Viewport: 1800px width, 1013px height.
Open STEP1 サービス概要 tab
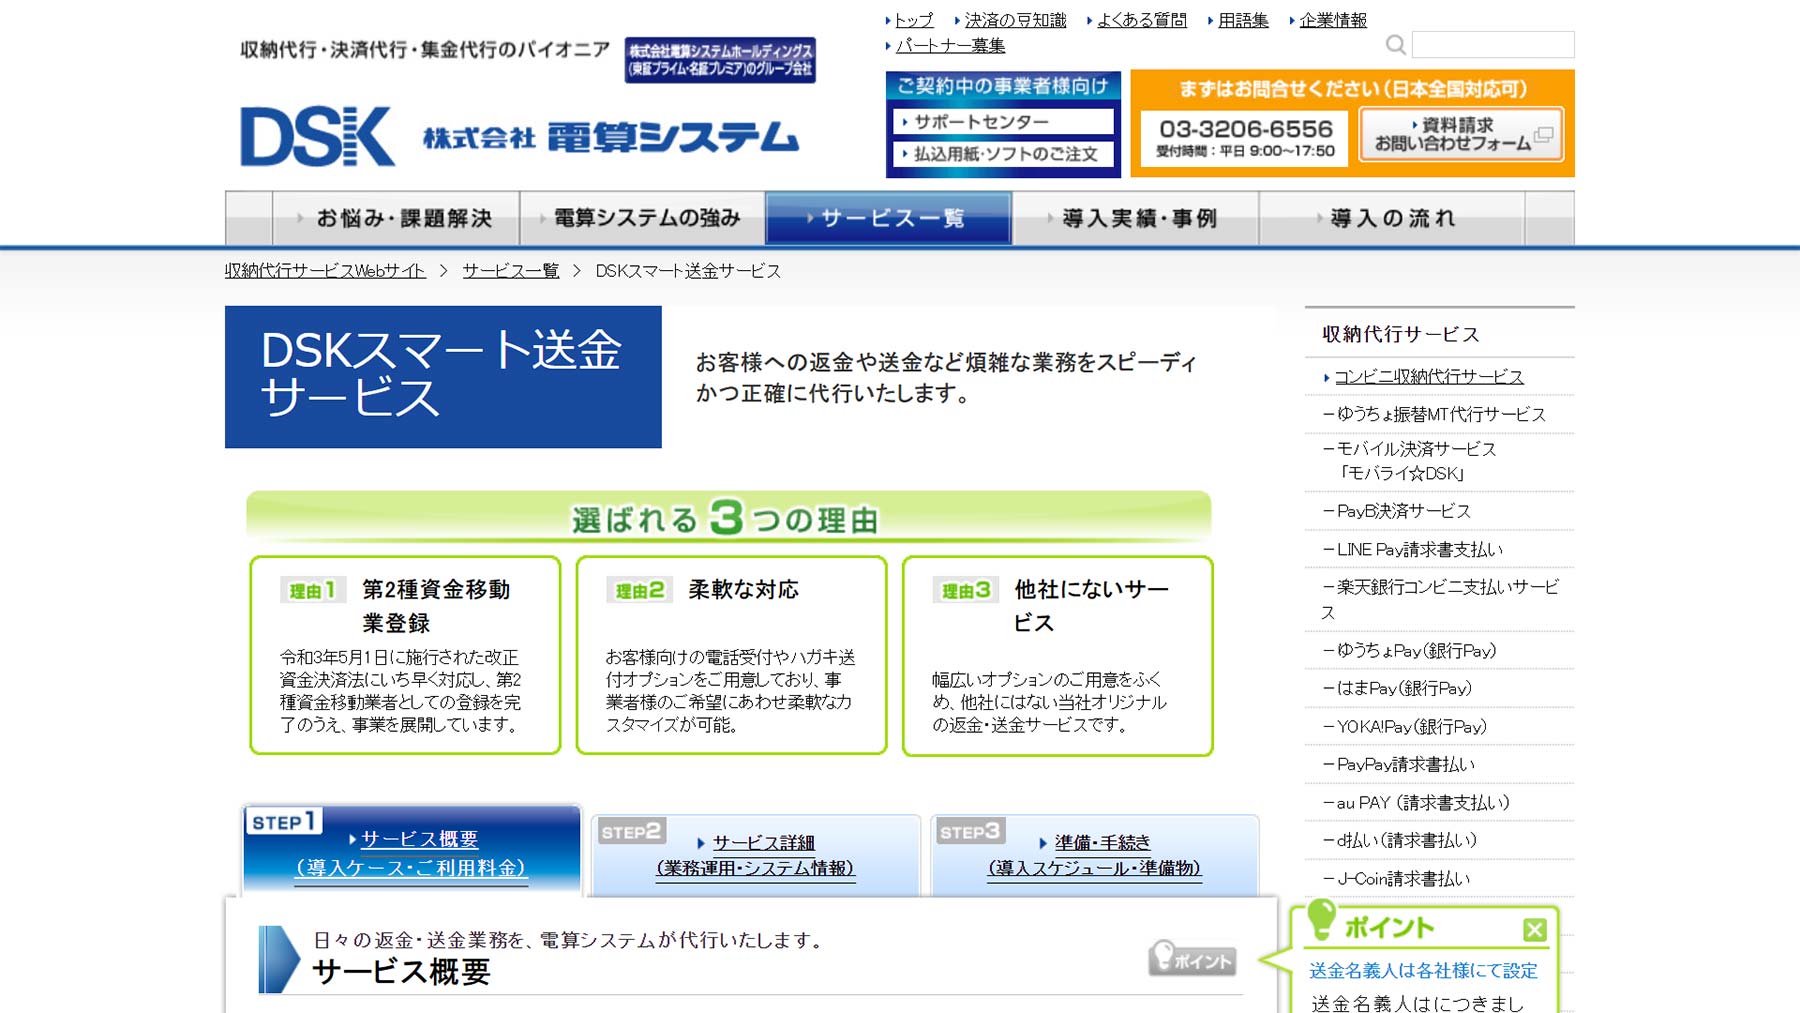tap(412, 850)
